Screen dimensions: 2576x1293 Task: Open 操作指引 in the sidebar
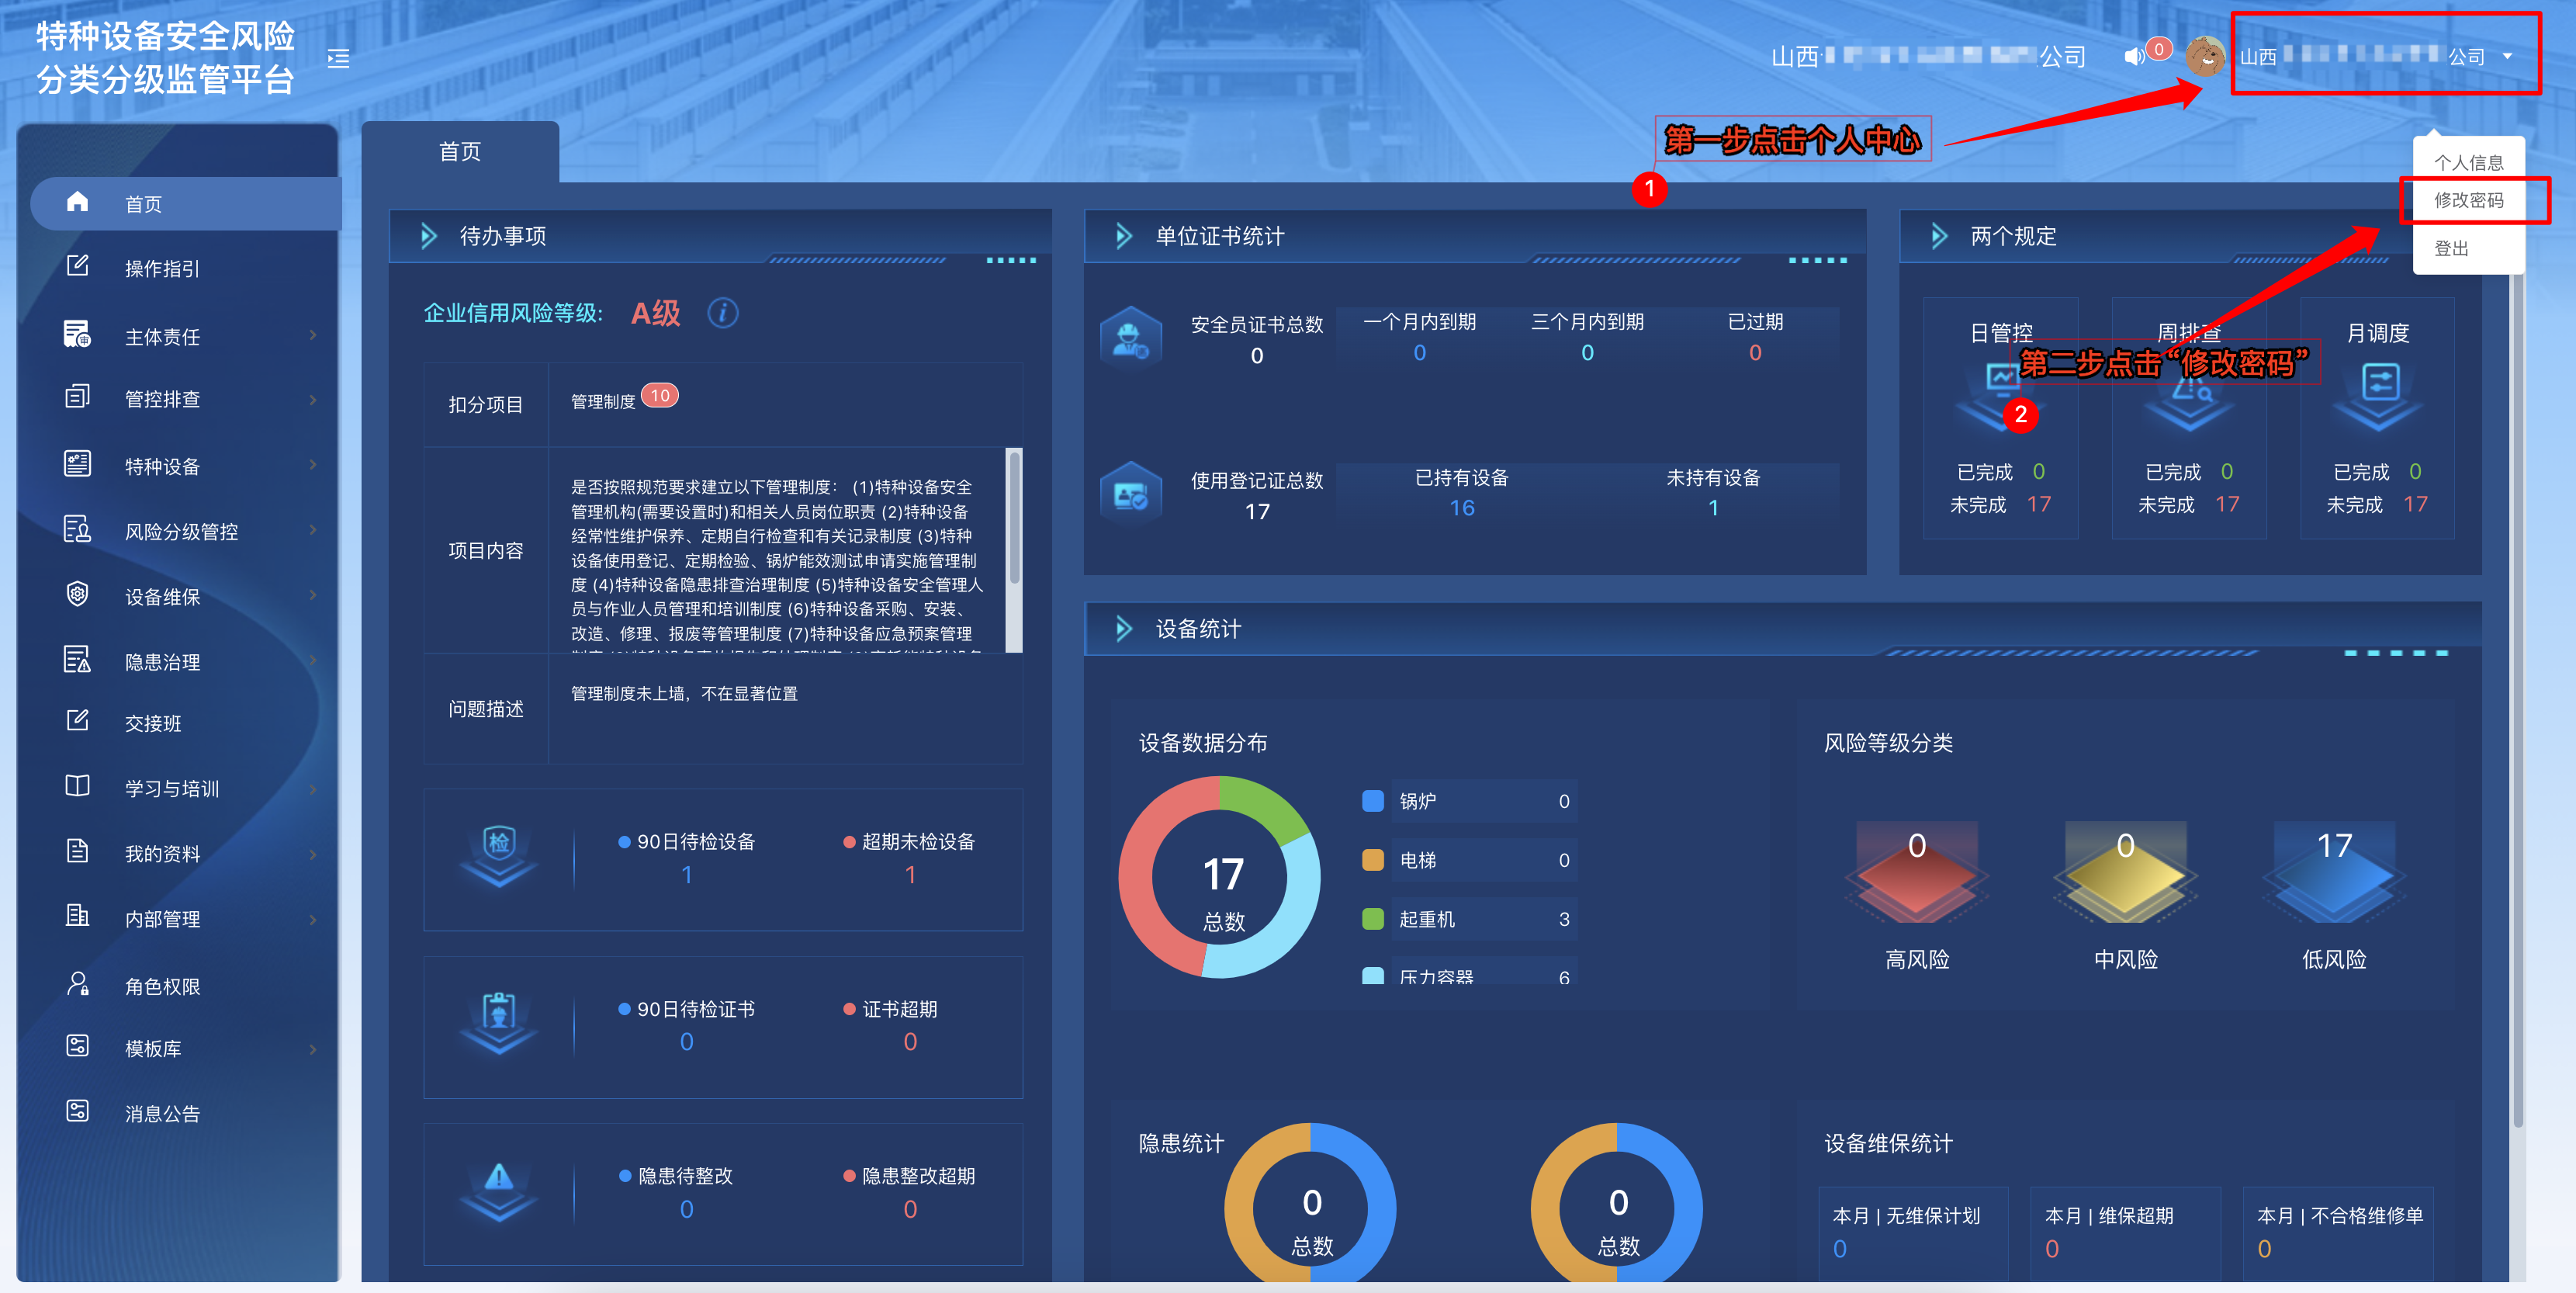point(162,269)
